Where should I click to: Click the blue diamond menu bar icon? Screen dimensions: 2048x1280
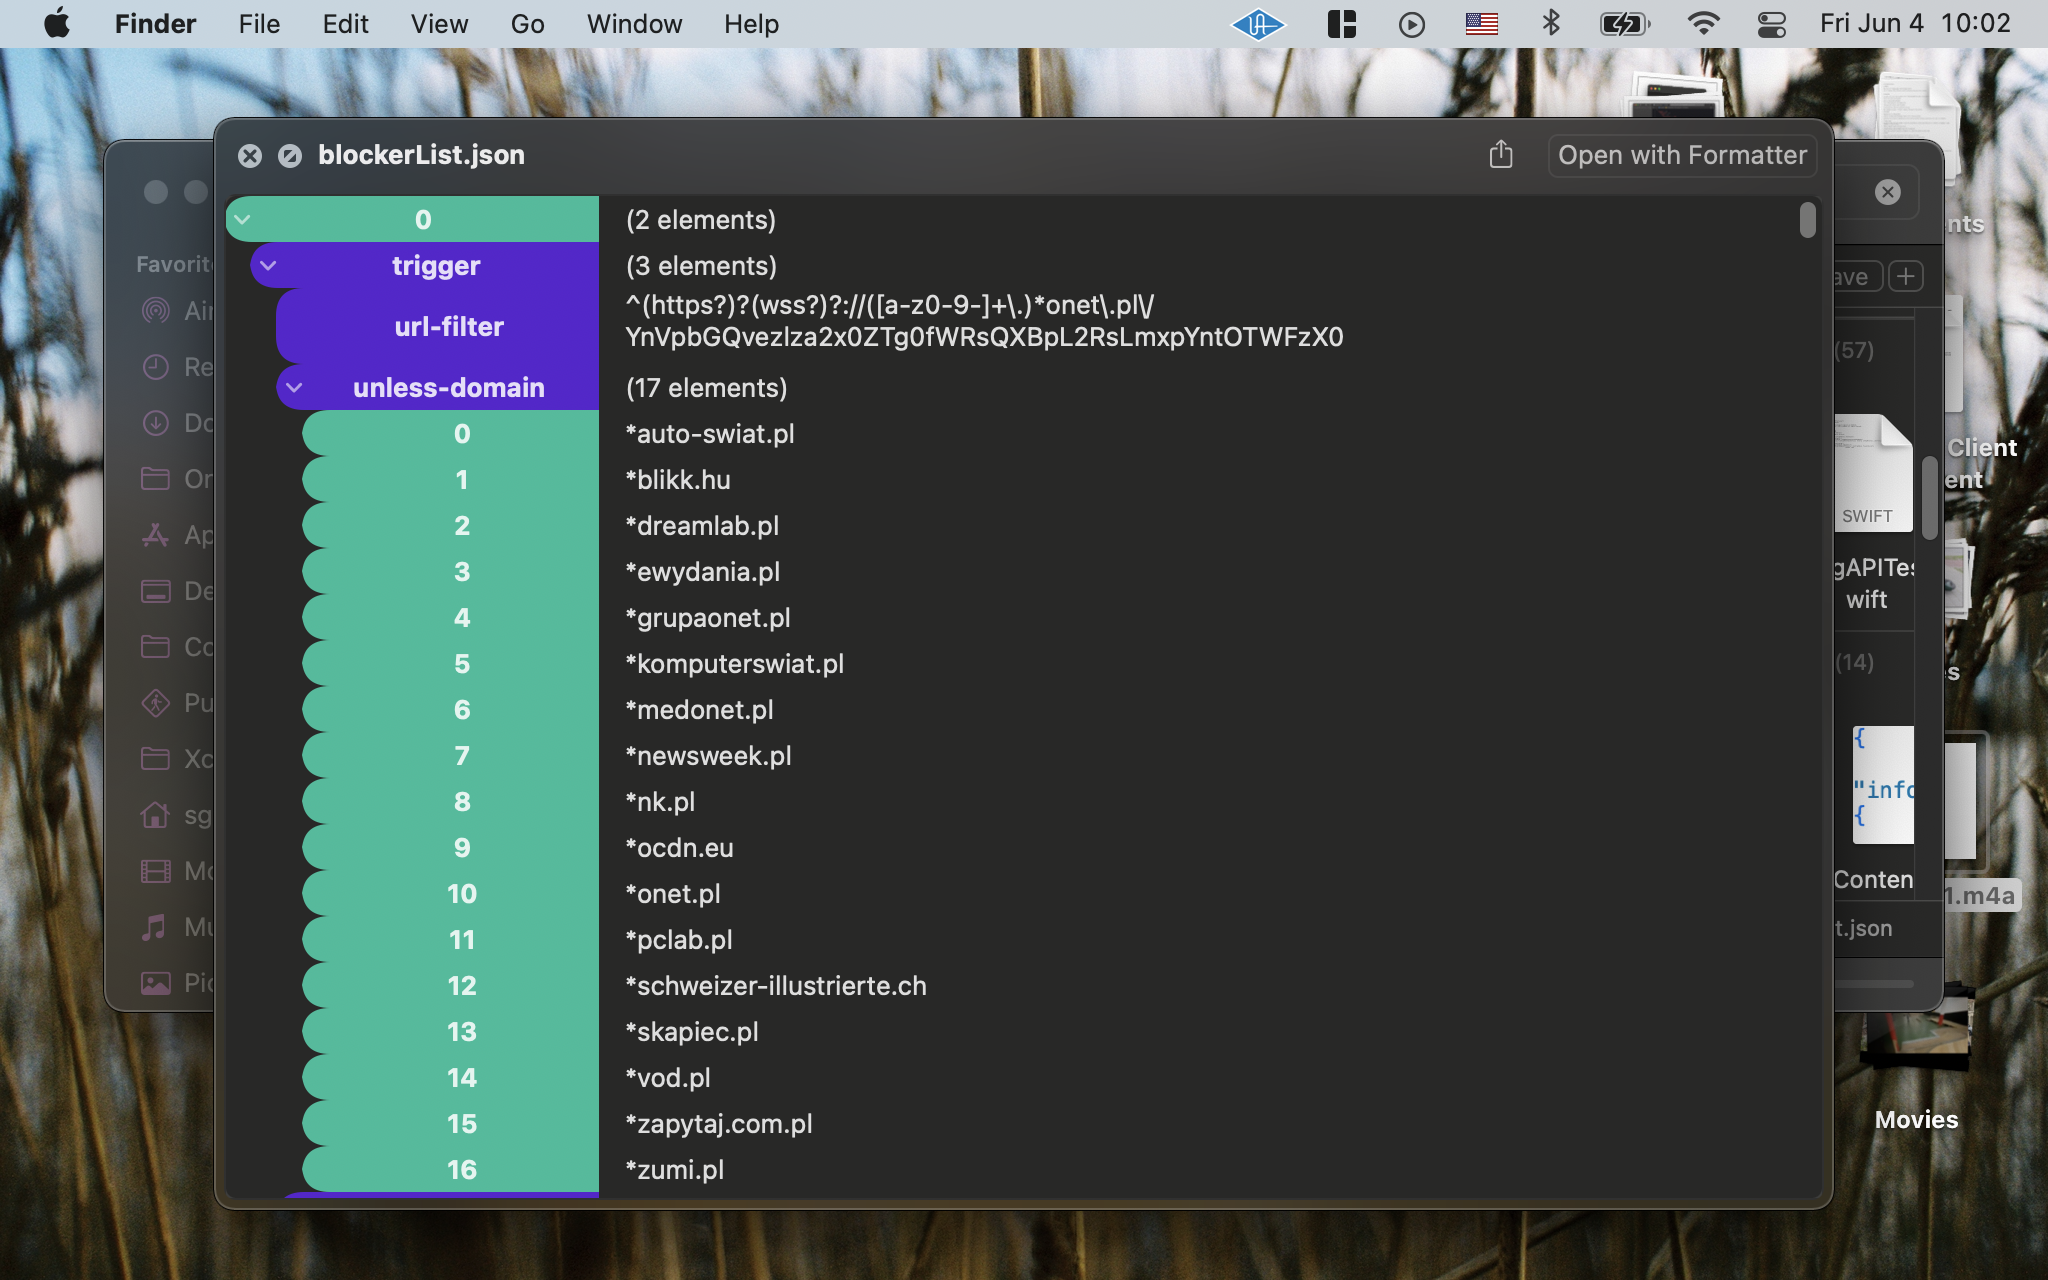[x=1258, y=24]
